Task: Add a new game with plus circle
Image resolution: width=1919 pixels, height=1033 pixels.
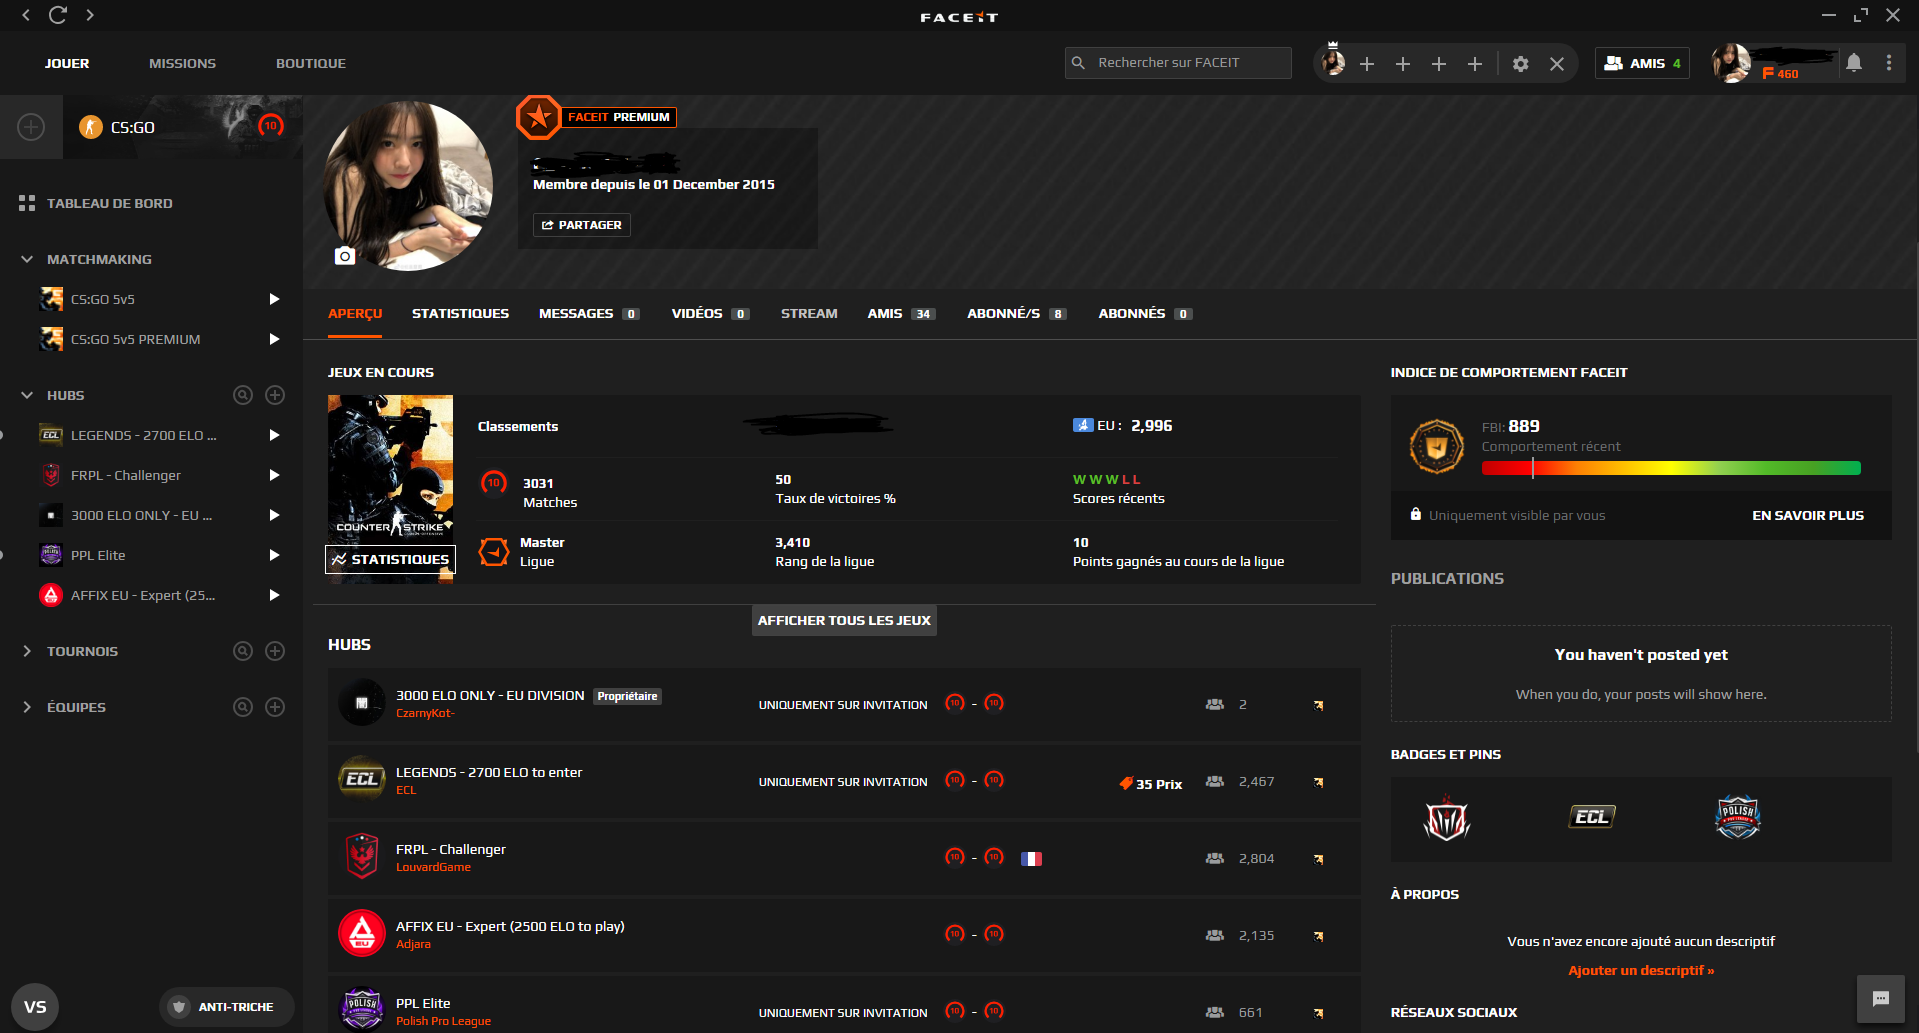Action: (x=31, y=127)
